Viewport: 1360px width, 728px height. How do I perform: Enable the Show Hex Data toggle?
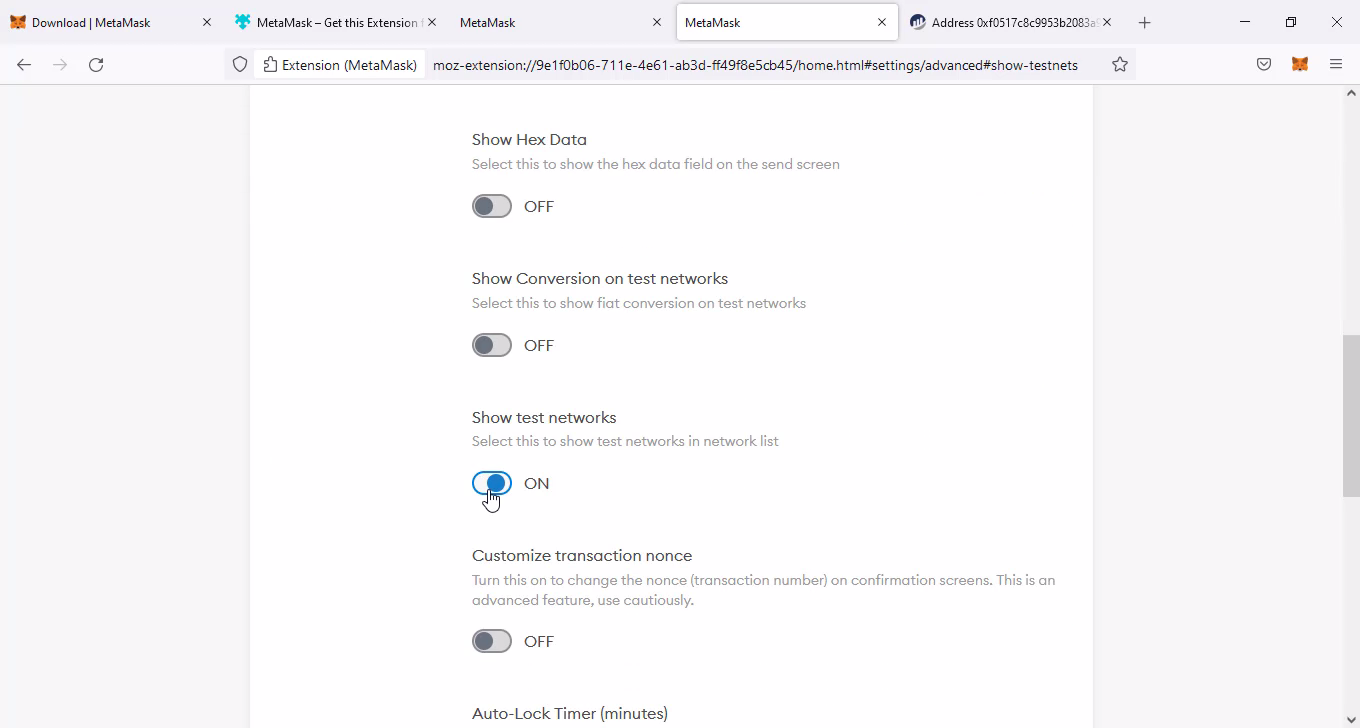pyautogui.click(x=492, y=206)
